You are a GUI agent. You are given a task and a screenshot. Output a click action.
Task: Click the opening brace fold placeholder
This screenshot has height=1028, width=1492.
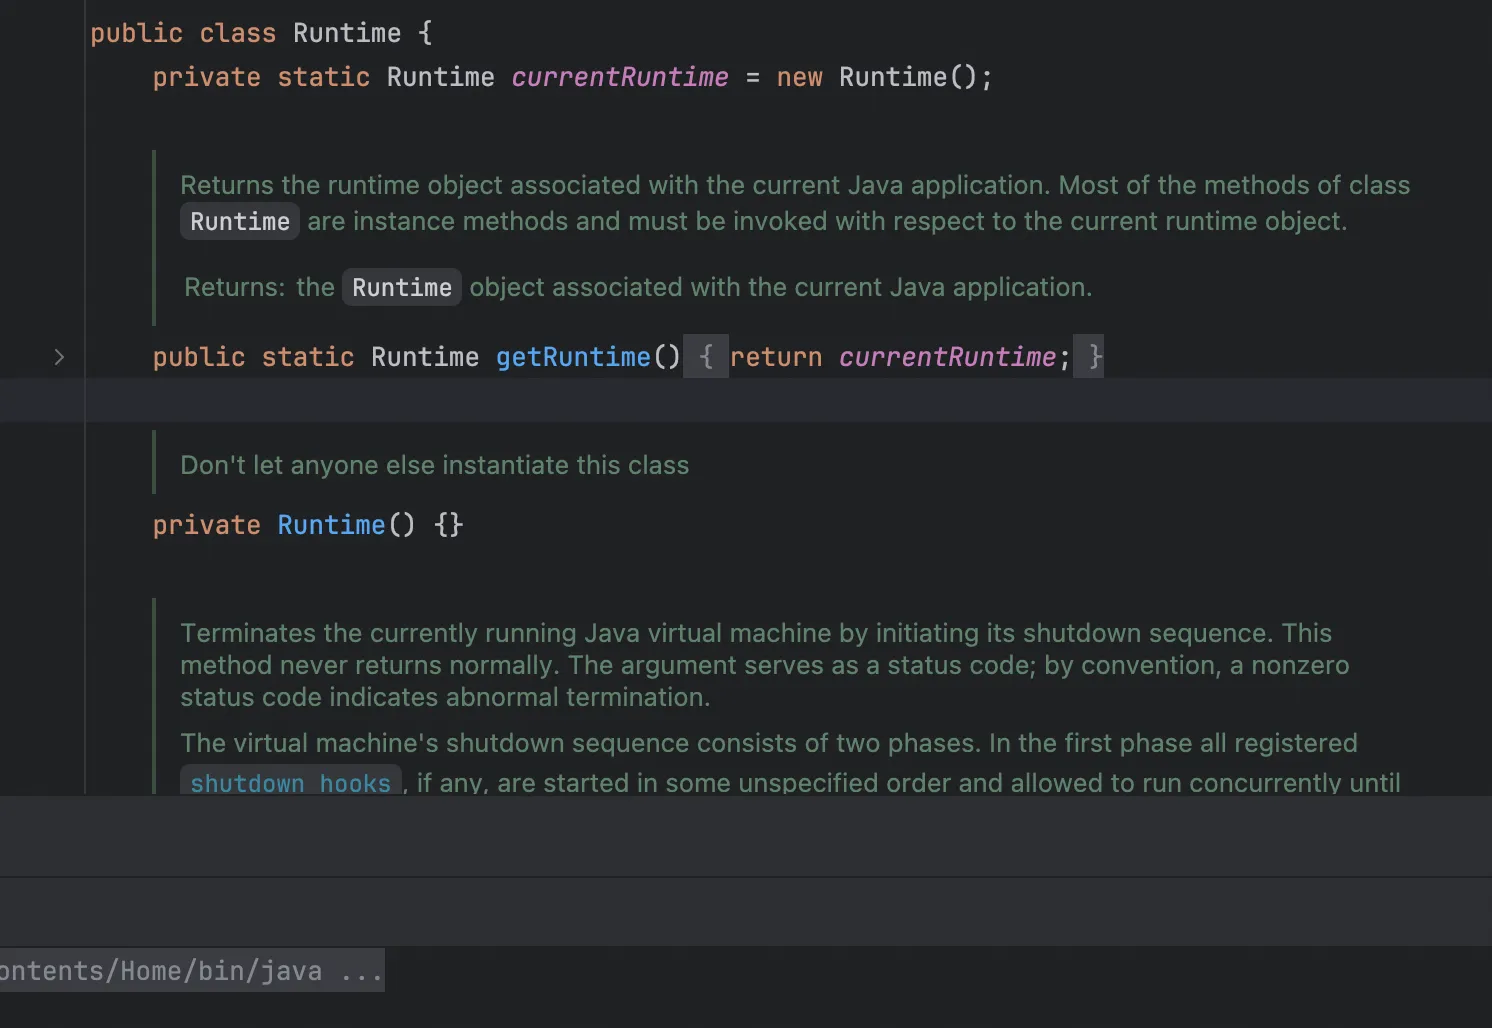(706, 357)
